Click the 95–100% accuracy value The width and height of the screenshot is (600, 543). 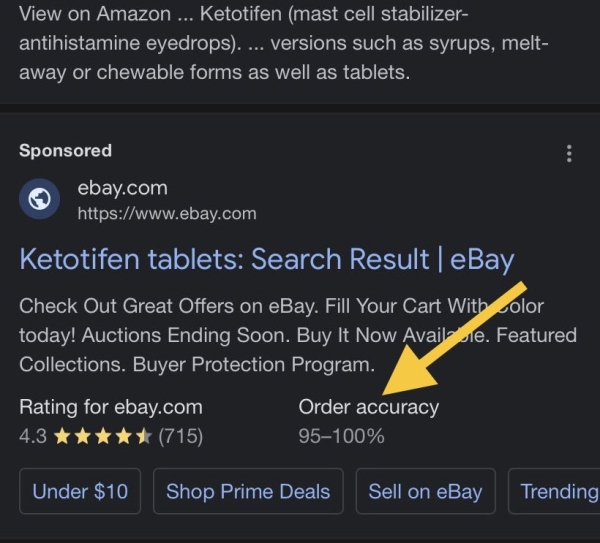click(341, 436)
